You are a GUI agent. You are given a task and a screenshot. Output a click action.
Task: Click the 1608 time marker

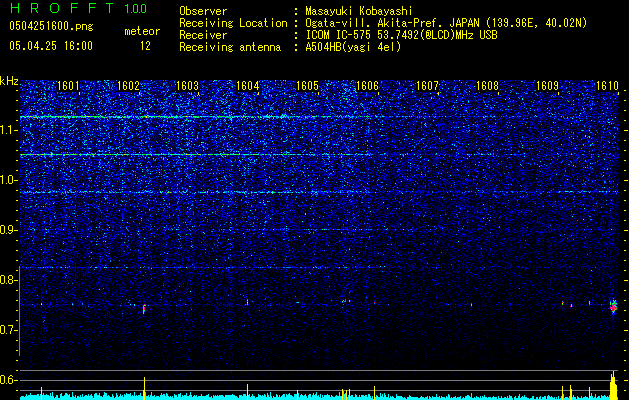point(487,86)
